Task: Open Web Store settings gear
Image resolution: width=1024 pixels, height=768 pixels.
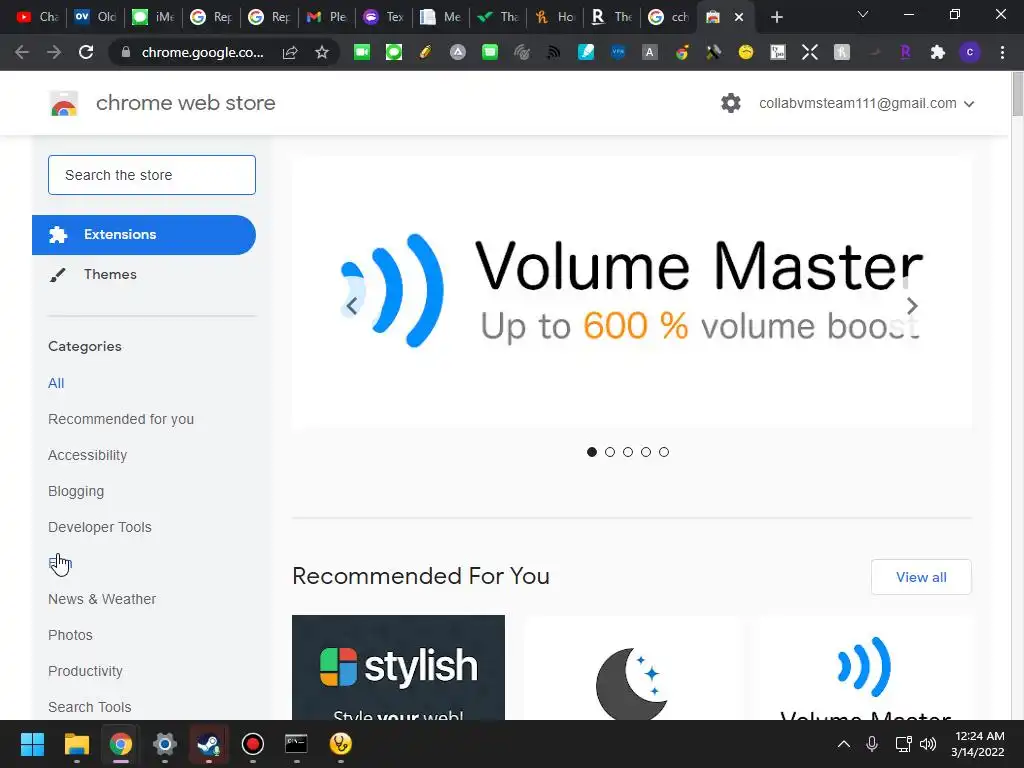Action: pyautogui.click(x=731, y=103)
